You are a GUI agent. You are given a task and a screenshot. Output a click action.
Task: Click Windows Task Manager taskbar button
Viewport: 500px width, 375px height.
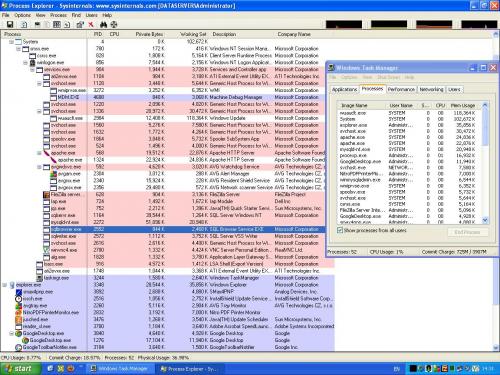(121, 369)
